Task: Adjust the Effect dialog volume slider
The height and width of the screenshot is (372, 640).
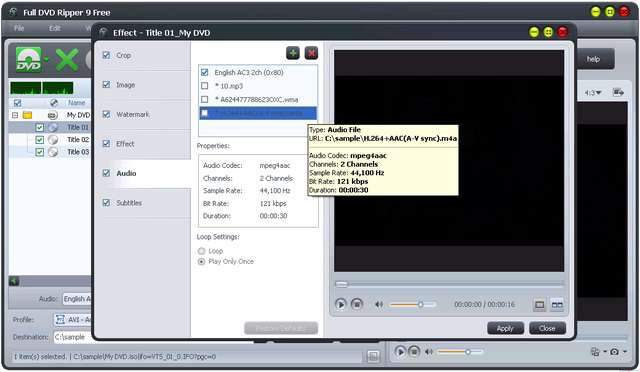Action: click(413, 305)
